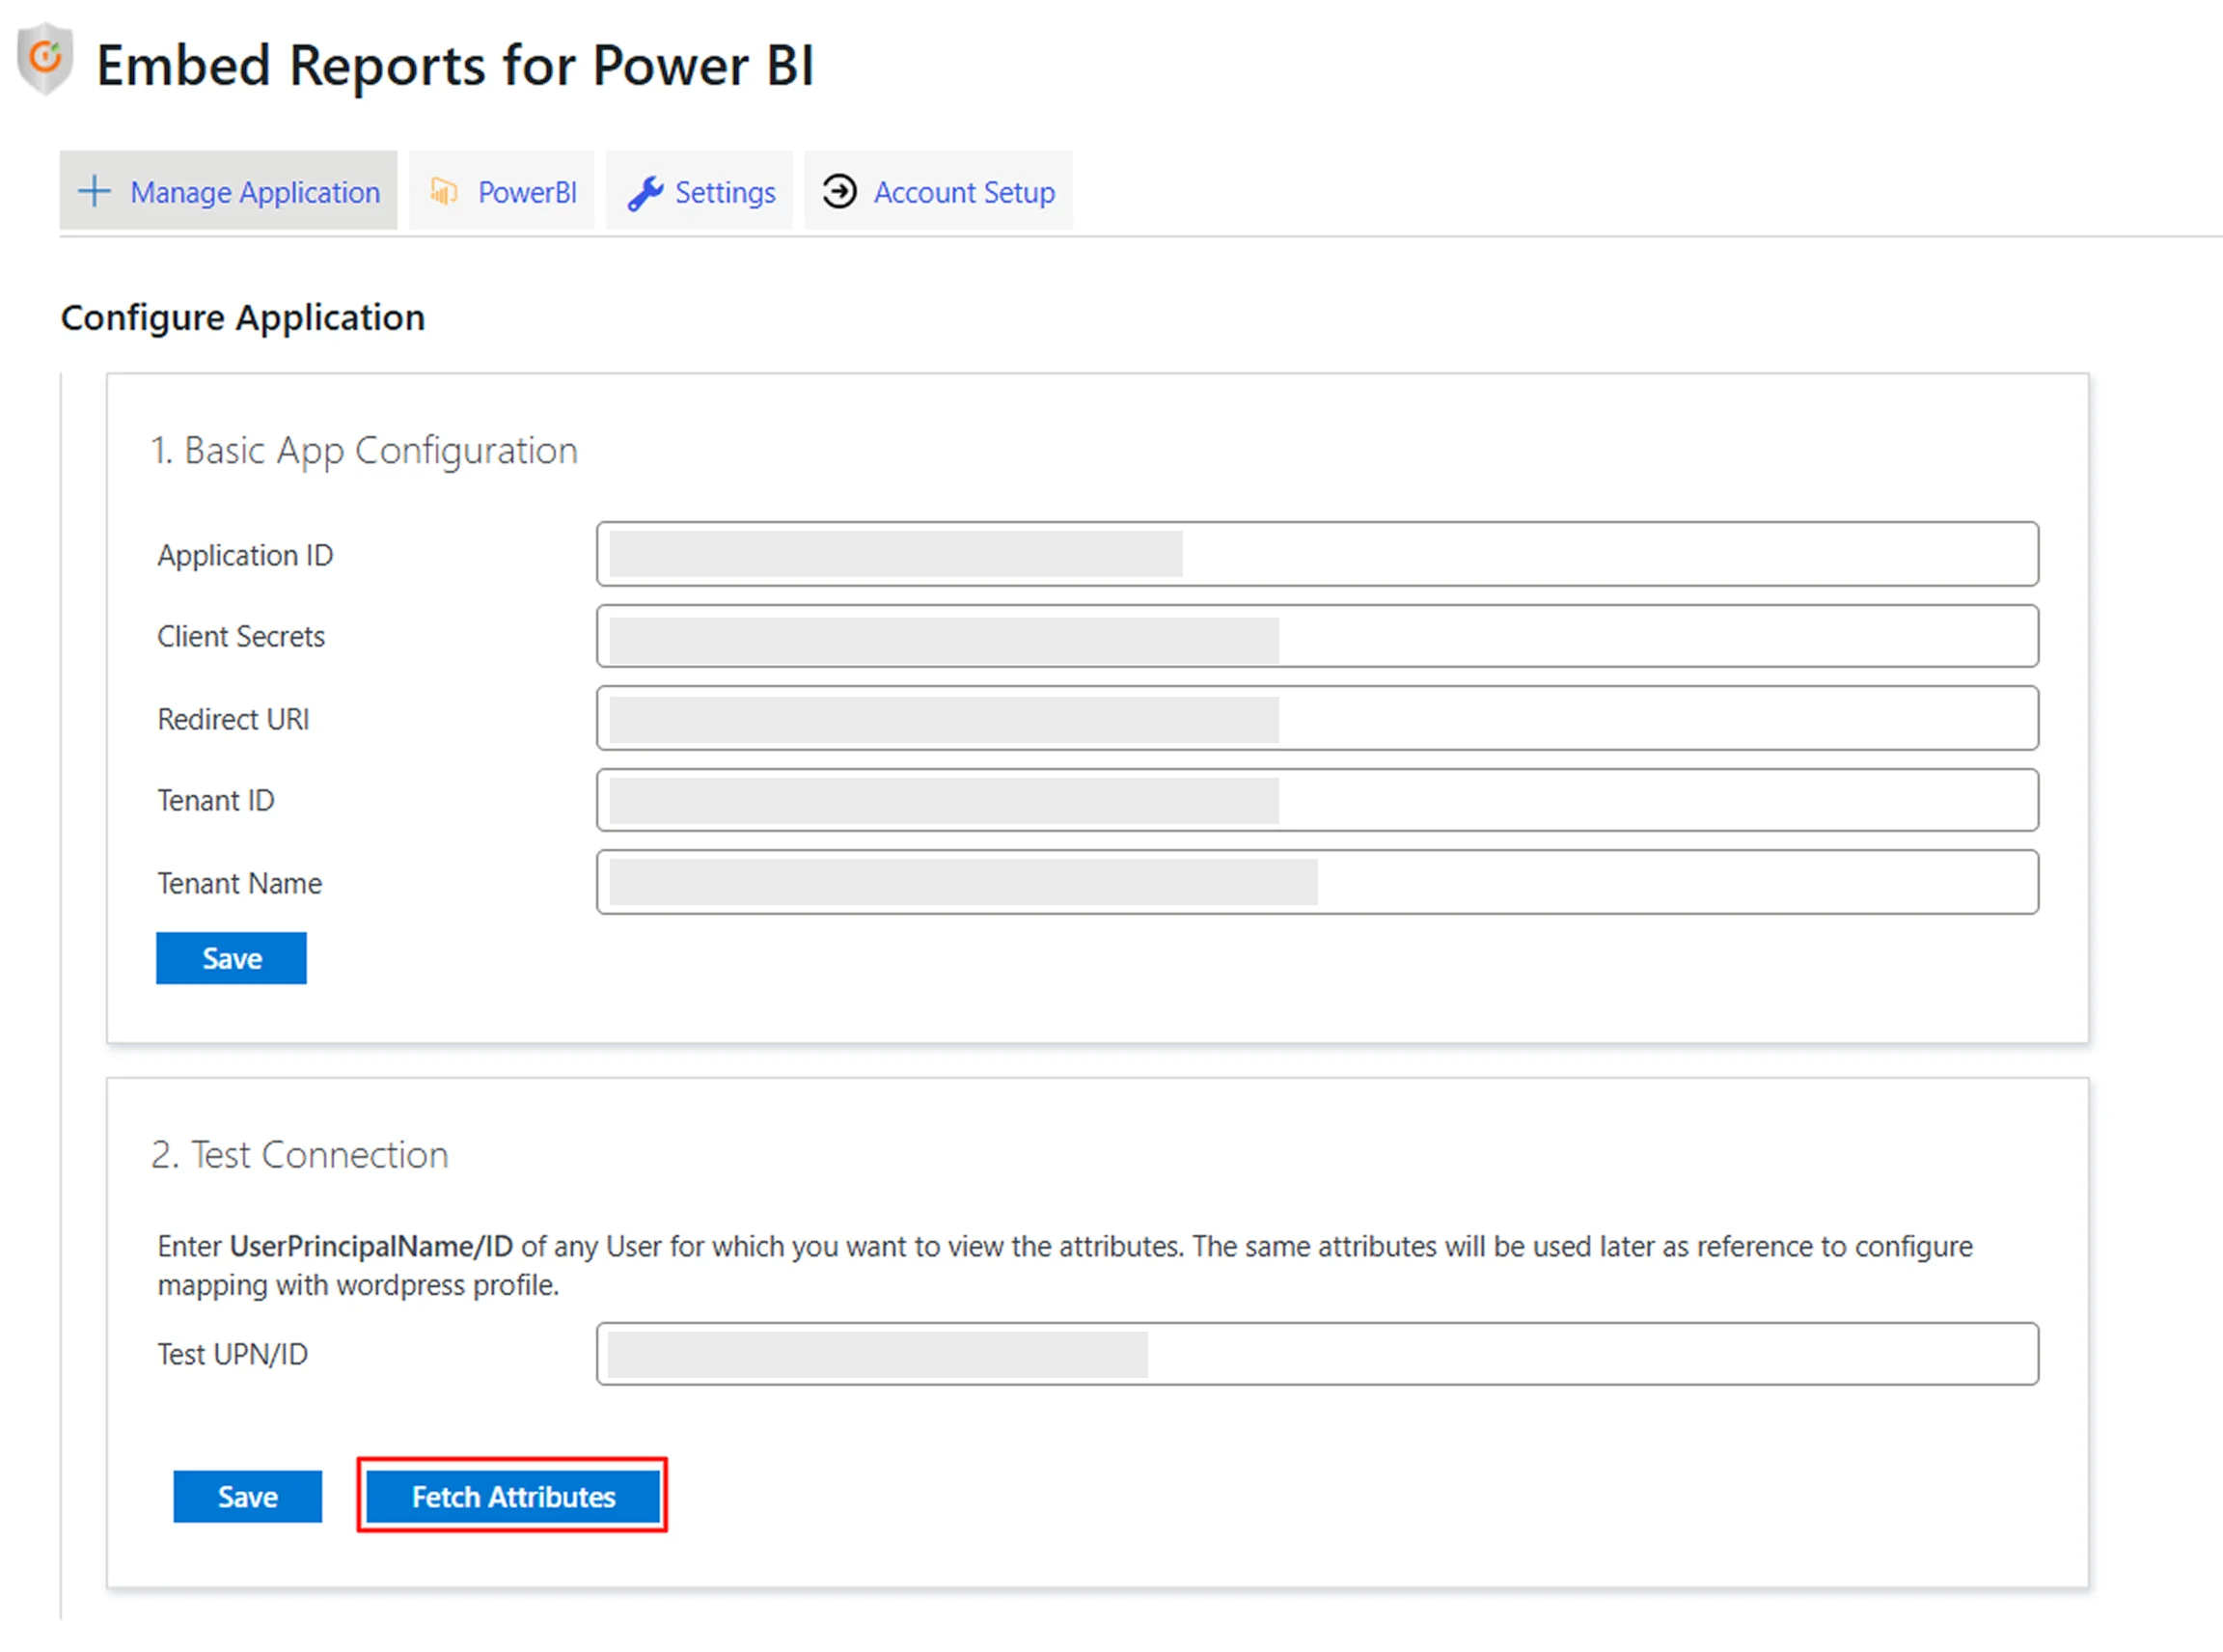The image size is (2223, 1652).
Task: Switch to the PowerBI tab
Action: [x=502, y=191]
